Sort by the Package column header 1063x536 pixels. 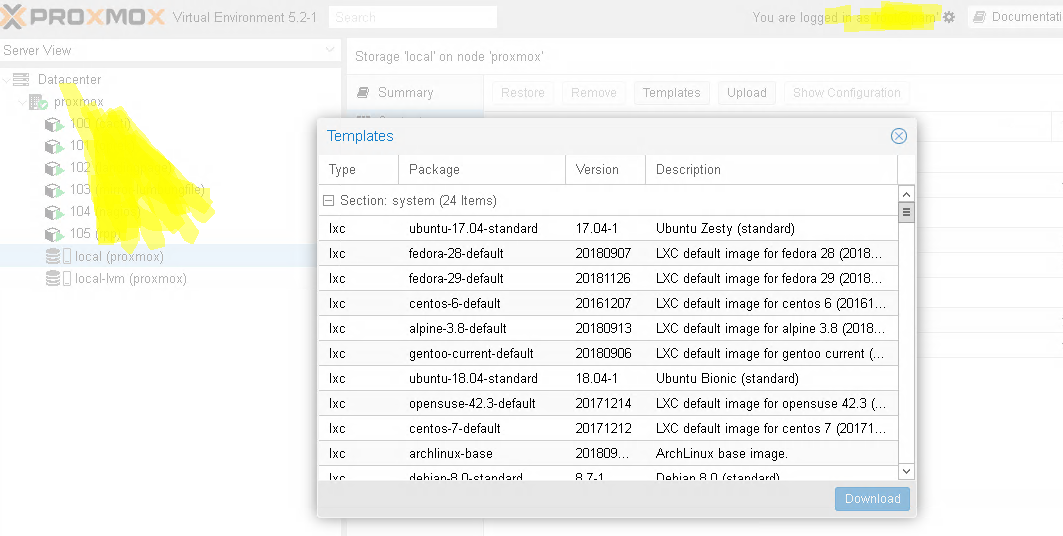tap(482, 169)
